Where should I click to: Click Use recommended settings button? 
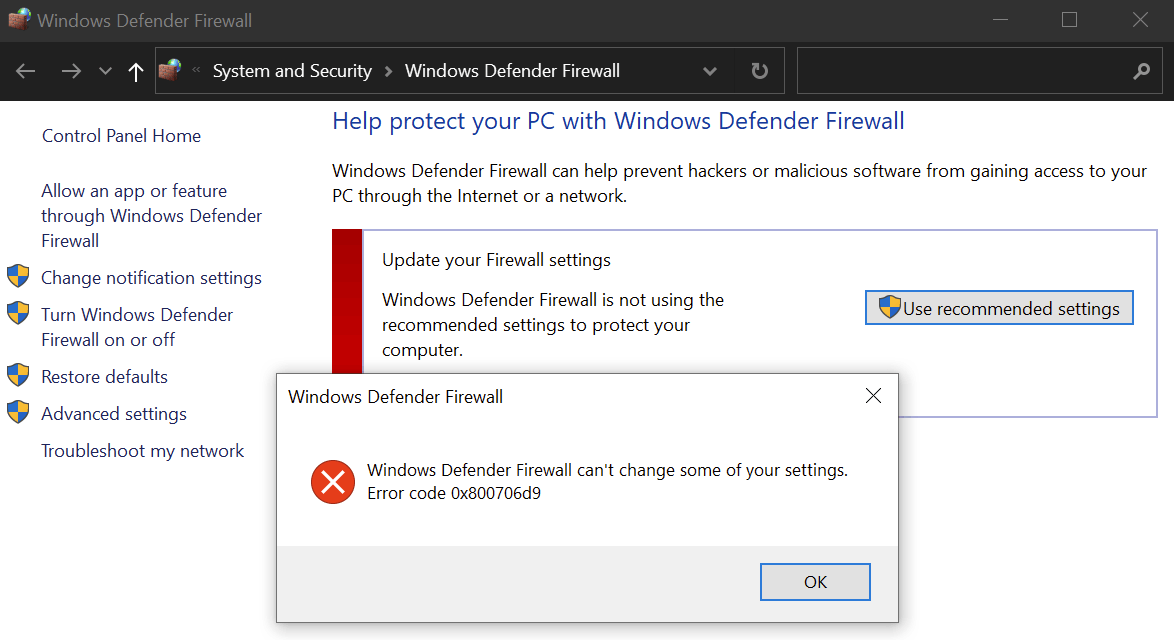click(999, 308)
